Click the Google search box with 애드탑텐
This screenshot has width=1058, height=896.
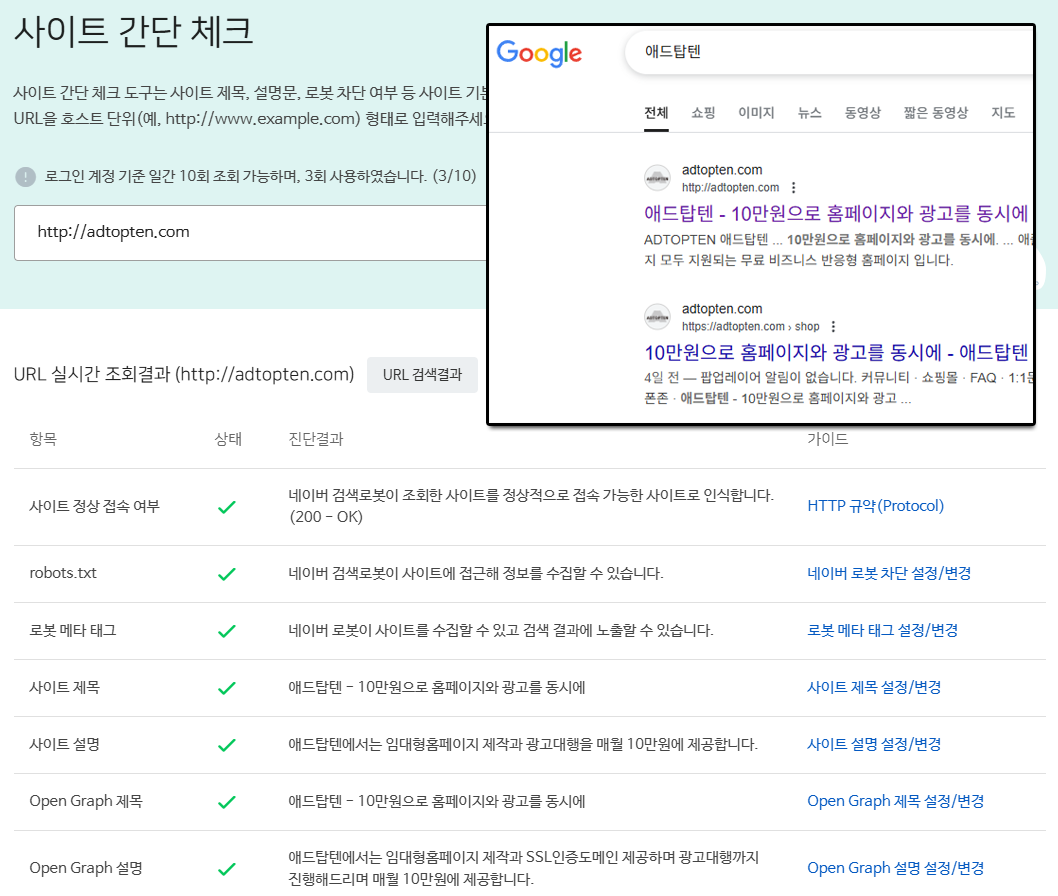(x=829, y=52)
